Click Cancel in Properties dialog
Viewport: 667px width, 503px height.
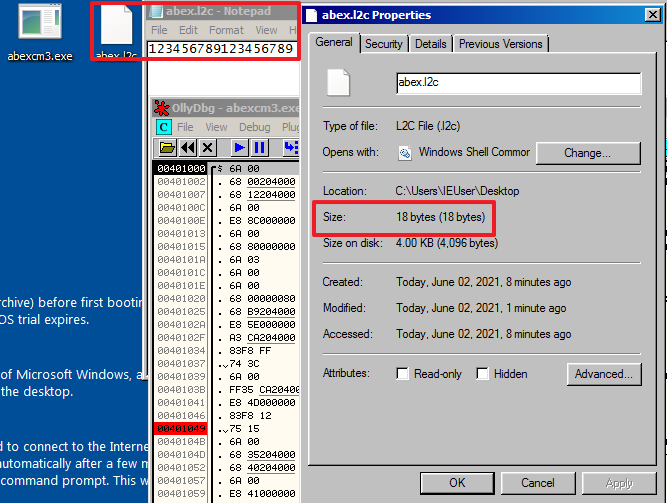[x=538, y=483]
